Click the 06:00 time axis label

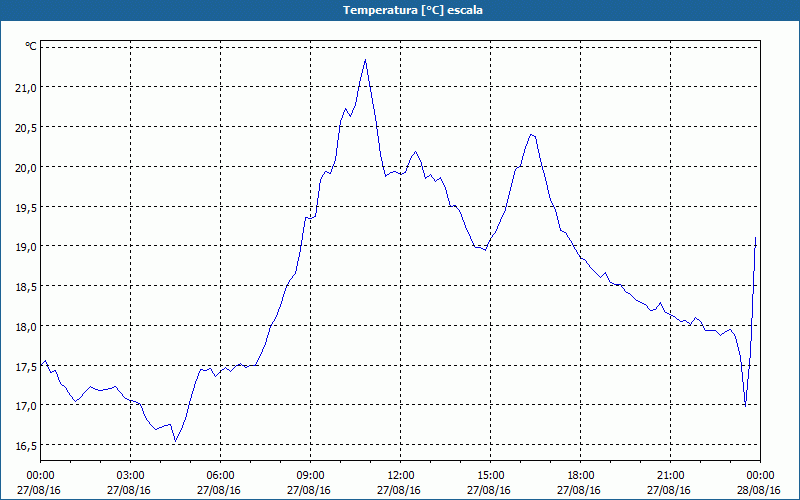pyautogui.click(x=220, y=476)
